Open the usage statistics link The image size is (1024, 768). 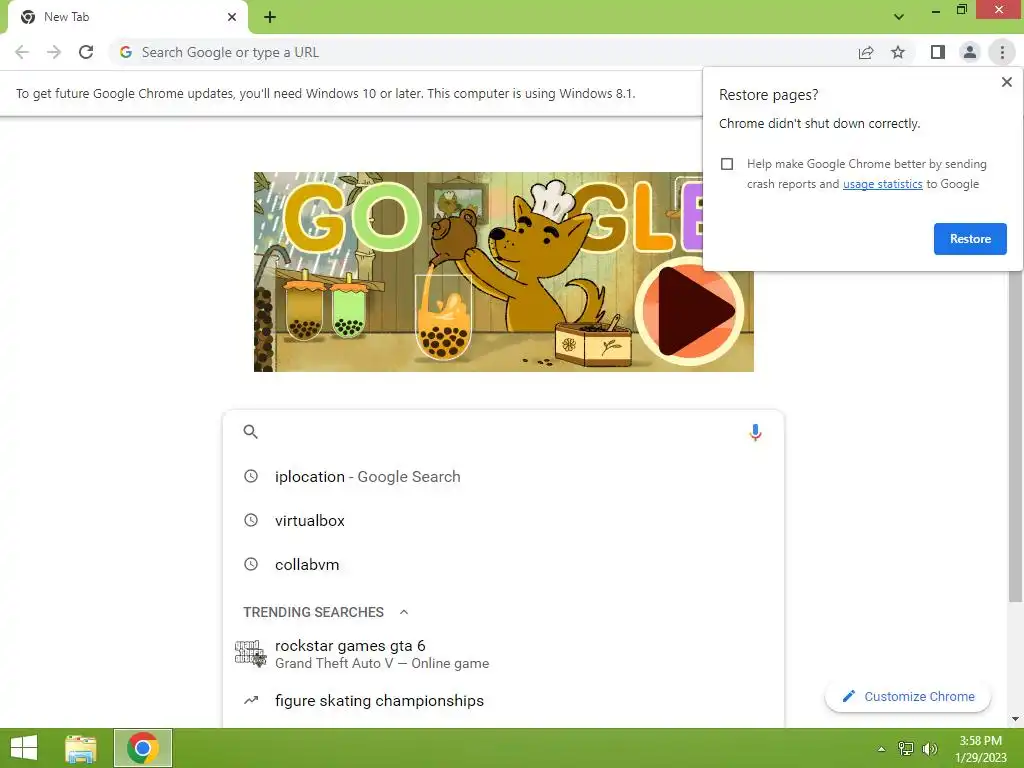[x=882, y=184]
